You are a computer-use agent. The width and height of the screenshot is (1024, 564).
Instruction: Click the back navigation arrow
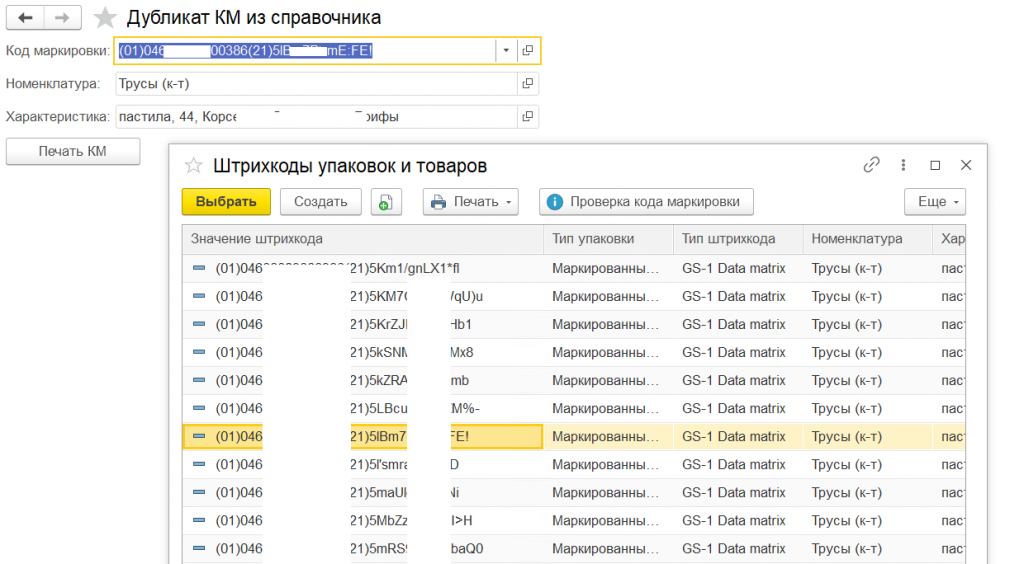coord(25,18)
